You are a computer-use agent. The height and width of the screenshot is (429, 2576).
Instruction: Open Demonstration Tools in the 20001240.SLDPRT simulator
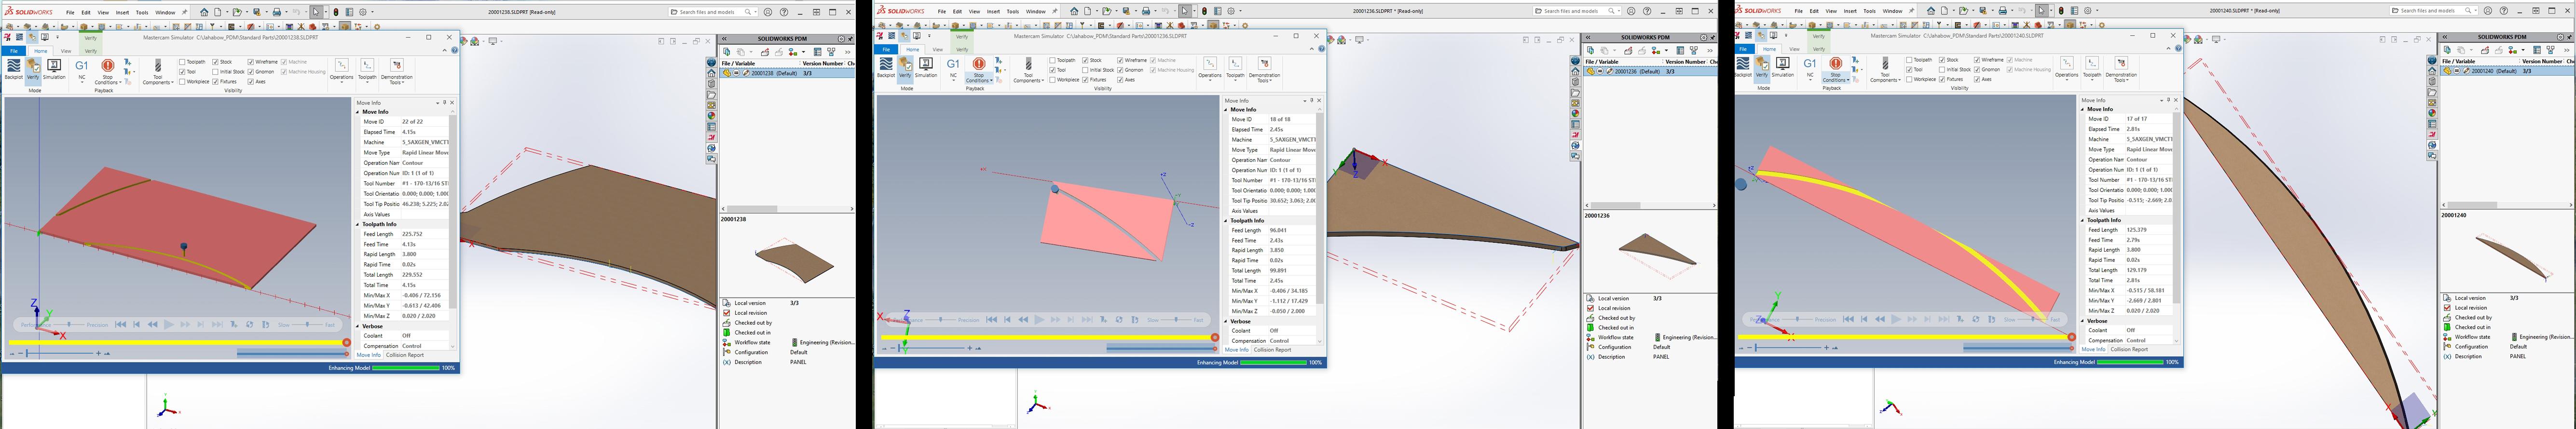click(x=2121, y=70)
